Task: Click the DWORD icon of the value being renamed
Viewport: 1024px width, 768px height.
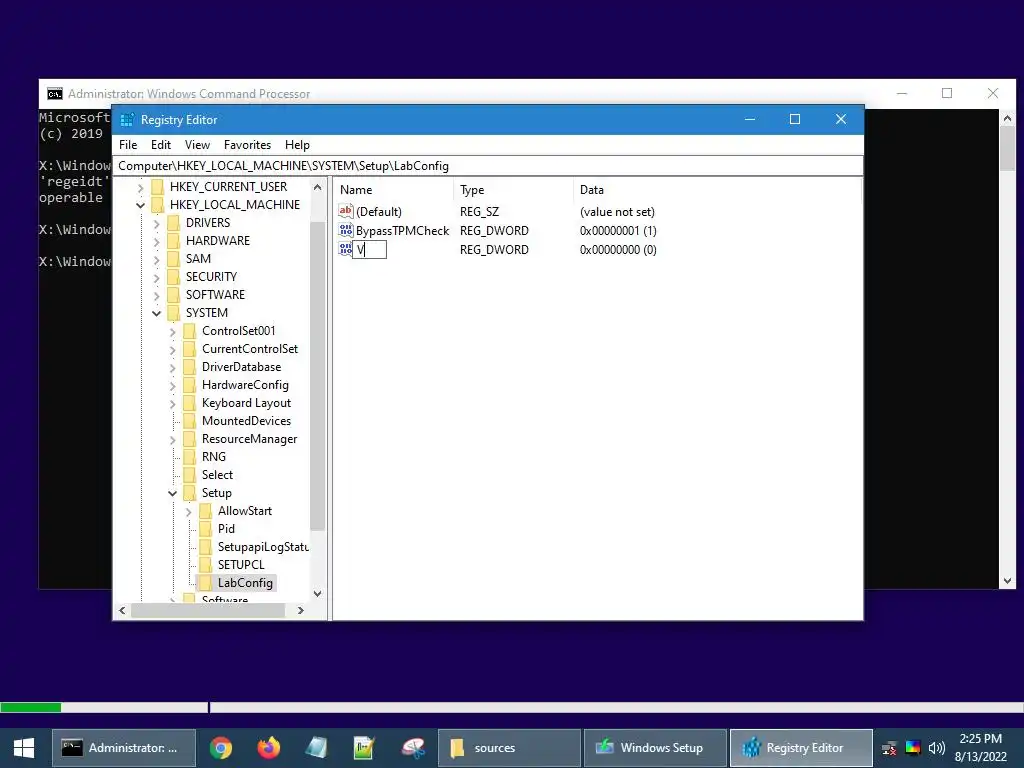Action: (345, 249)
